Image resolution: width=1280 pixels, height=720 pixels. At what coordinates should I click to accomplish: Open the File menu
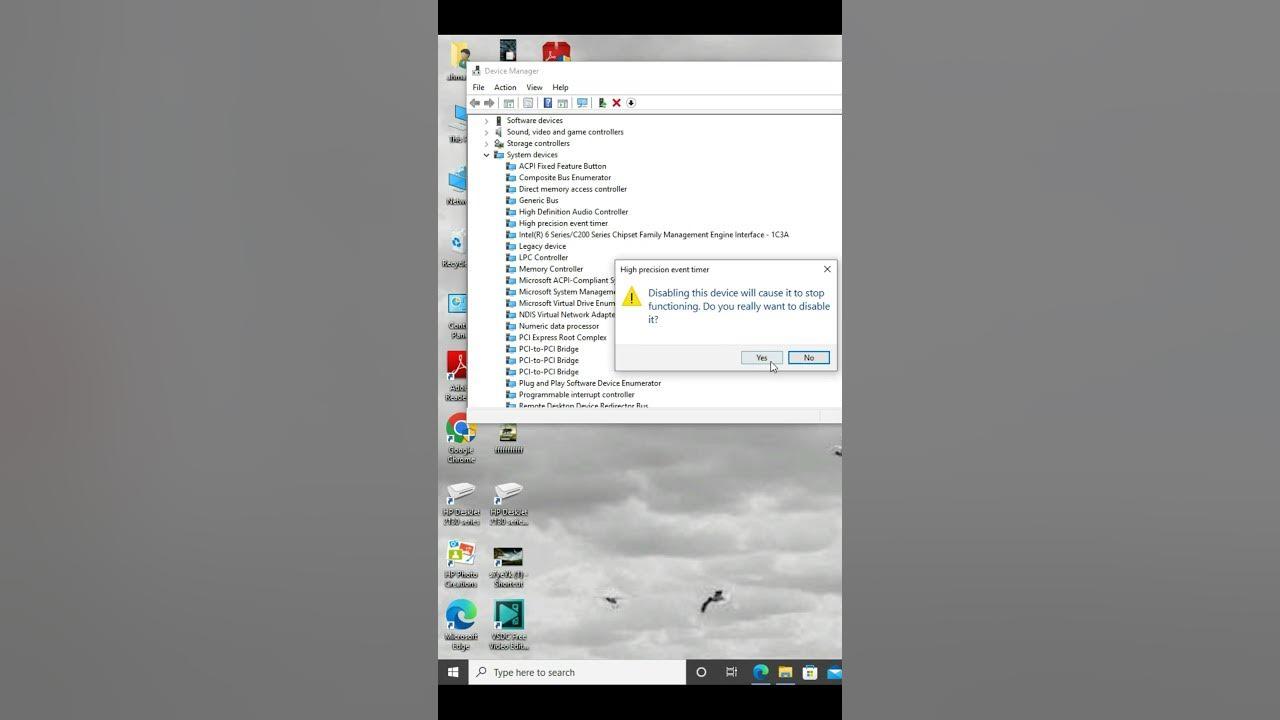tap(478, 88)
